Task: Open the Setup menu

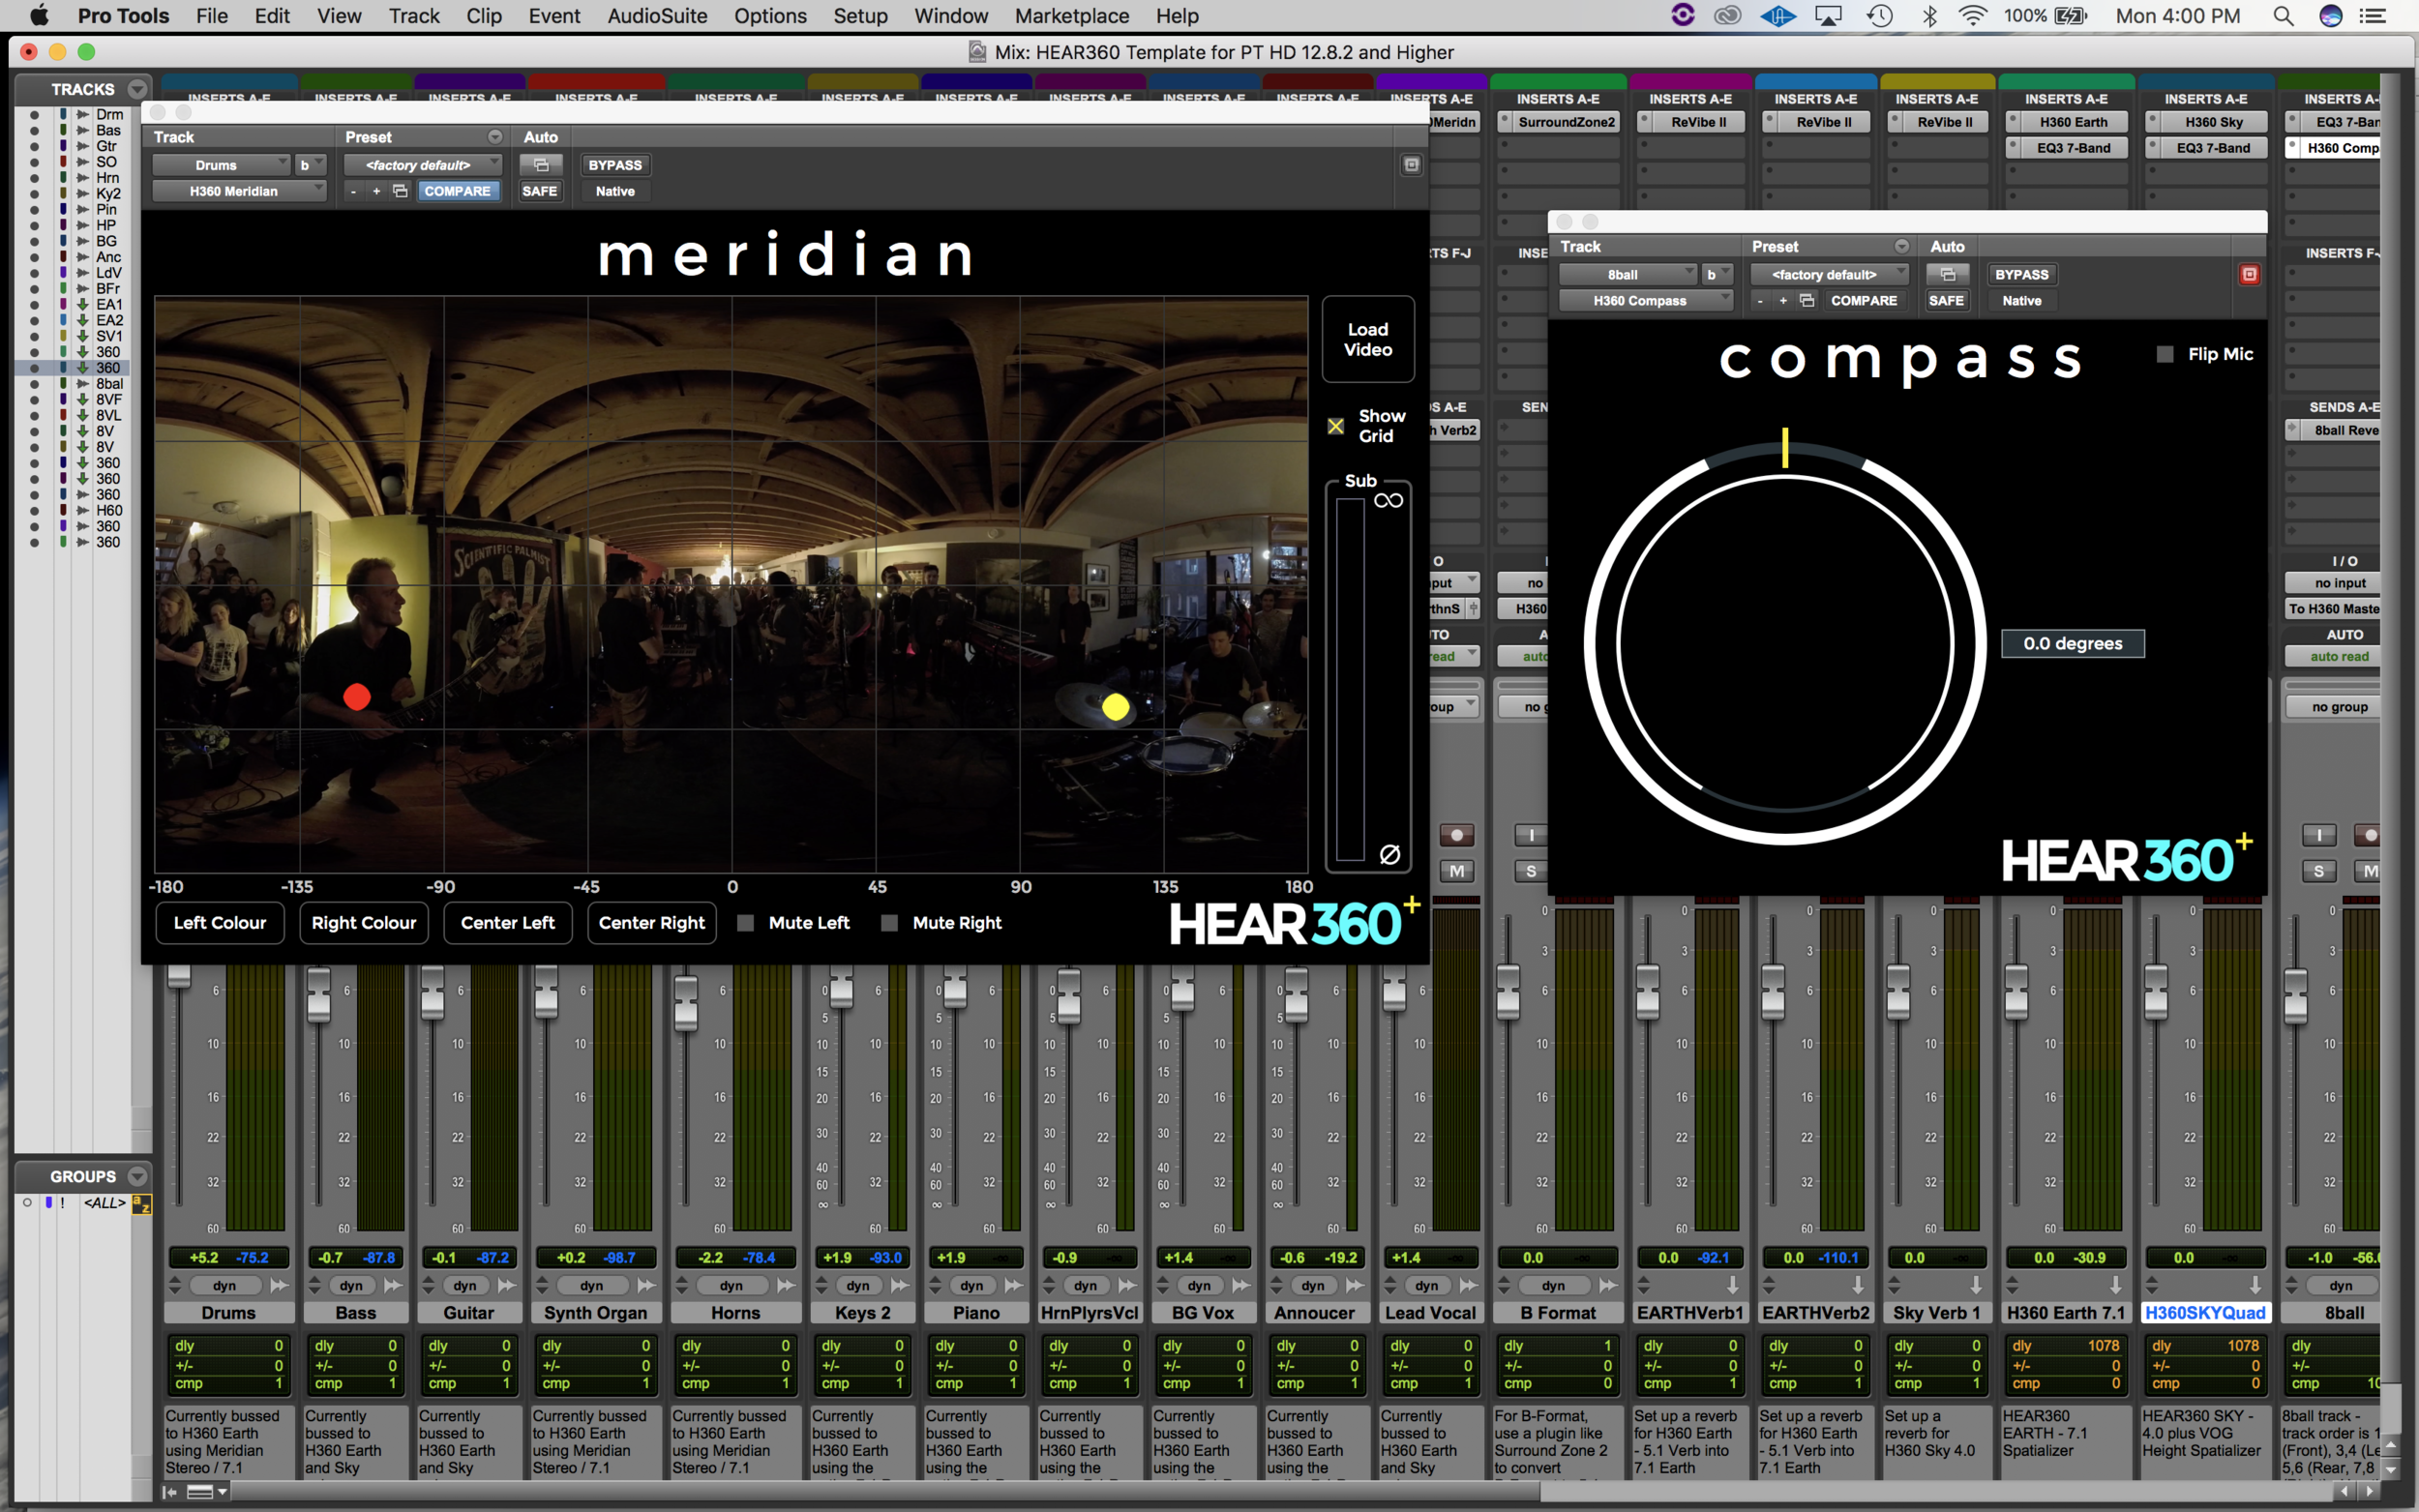Action: pos(860,16)
